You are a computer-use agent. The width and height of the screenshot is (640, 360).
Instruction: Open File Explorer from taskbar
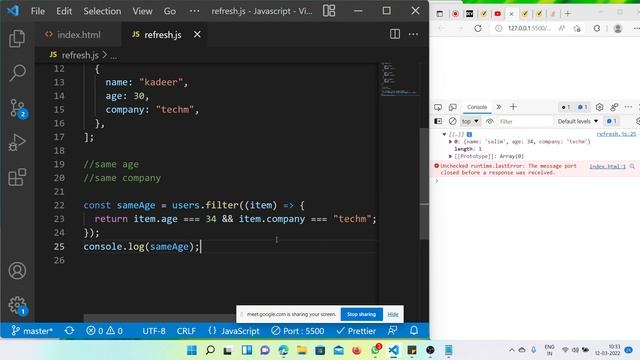click(x=302, y=350)
